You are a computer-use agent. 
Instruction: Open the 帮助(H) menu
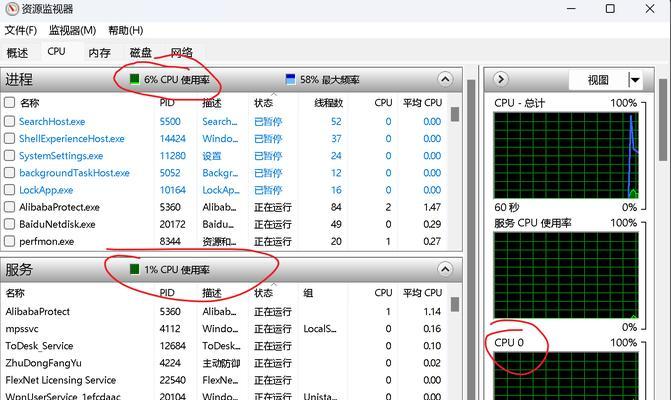(x=125, y=30)
